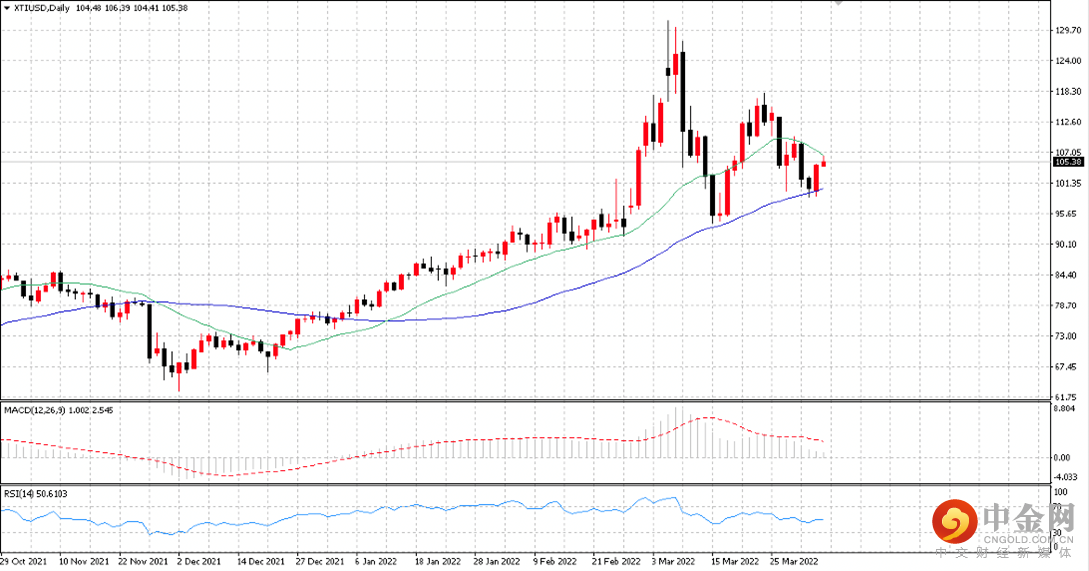Click the 10 Nov 2021 date label
Screen dimensions: 1089x571
(x=84, y=561)
